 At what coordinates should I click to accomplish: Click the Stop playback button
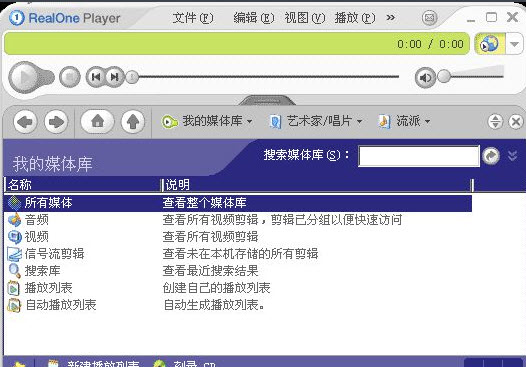pyautogui.click(x=70, y=77)
